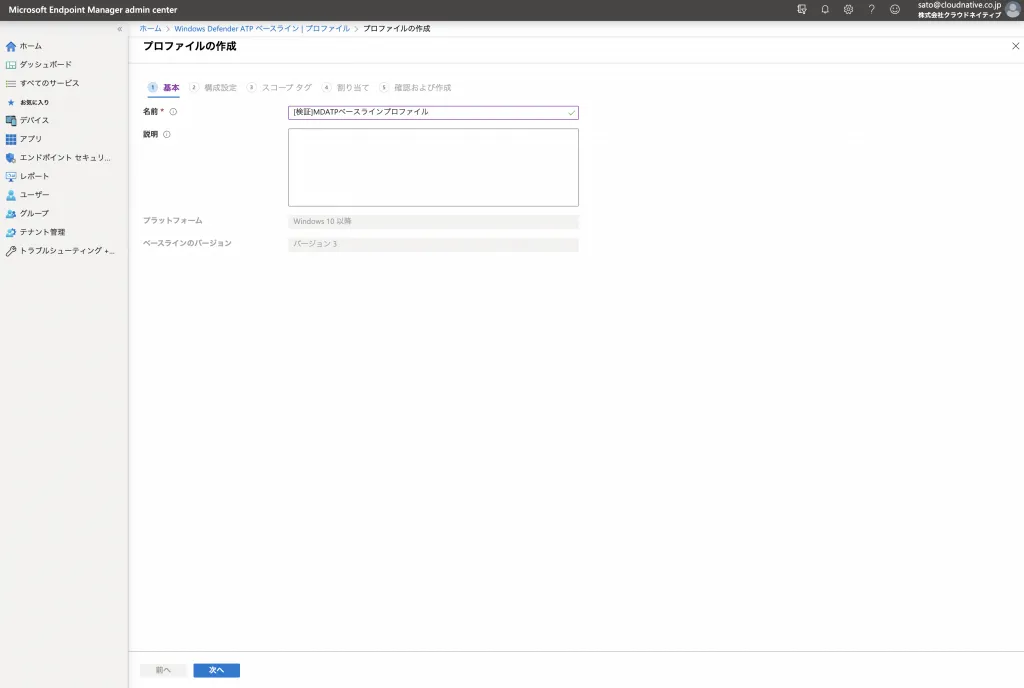Click the 説明 text area
The image size is (1024, 688).
pos(433,167)
